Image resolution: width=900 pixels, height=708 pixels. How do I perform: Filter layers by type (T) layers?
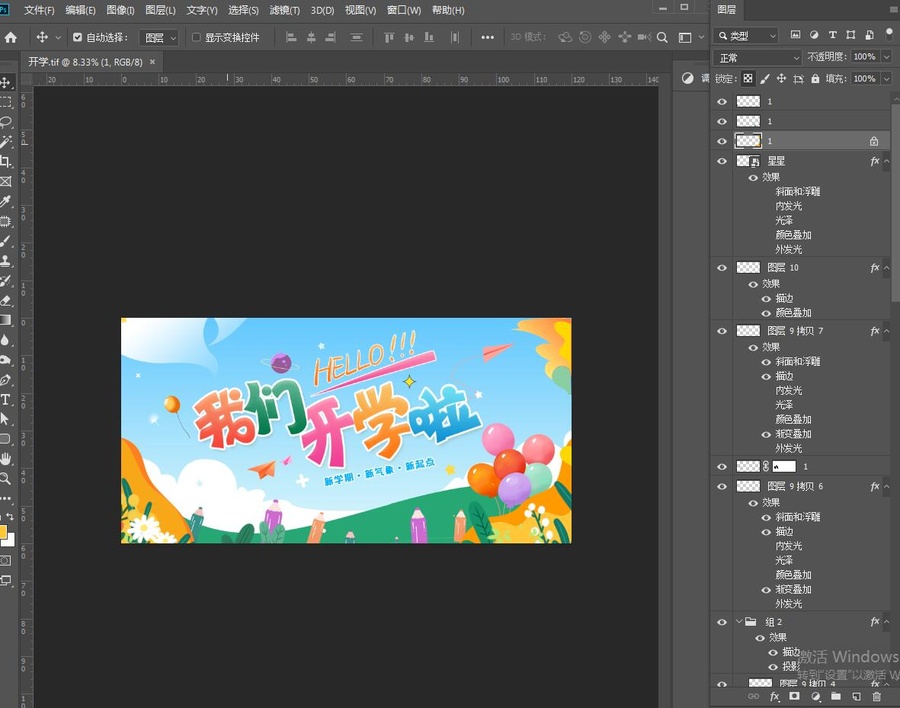(832, 35)
